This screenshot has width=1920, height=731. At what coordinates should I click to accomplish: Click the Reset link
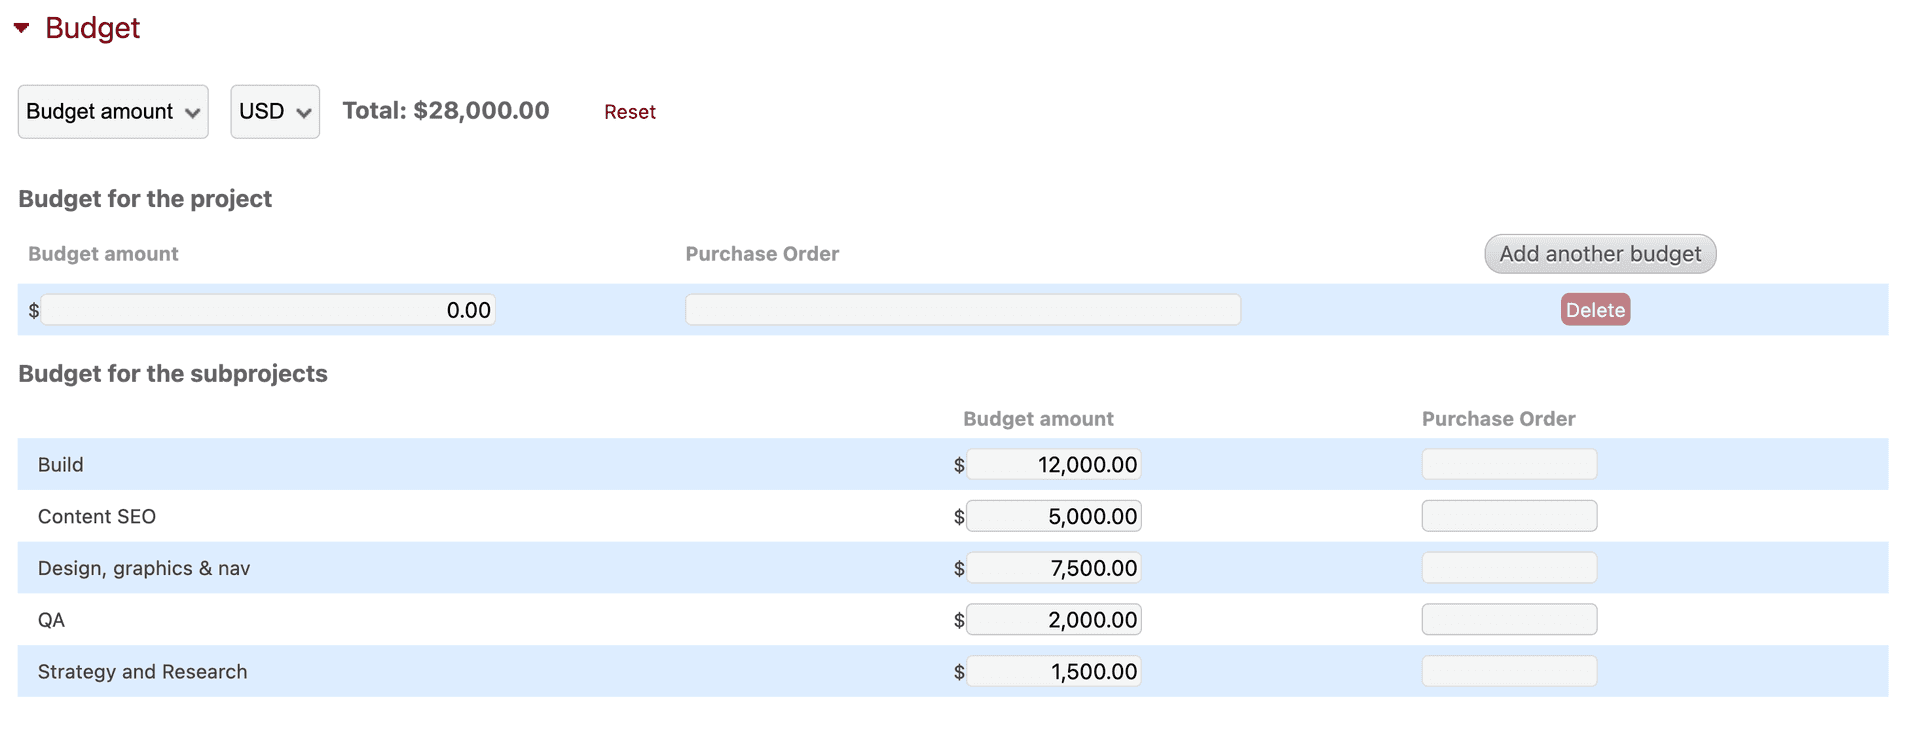click(x=629, y=112)
